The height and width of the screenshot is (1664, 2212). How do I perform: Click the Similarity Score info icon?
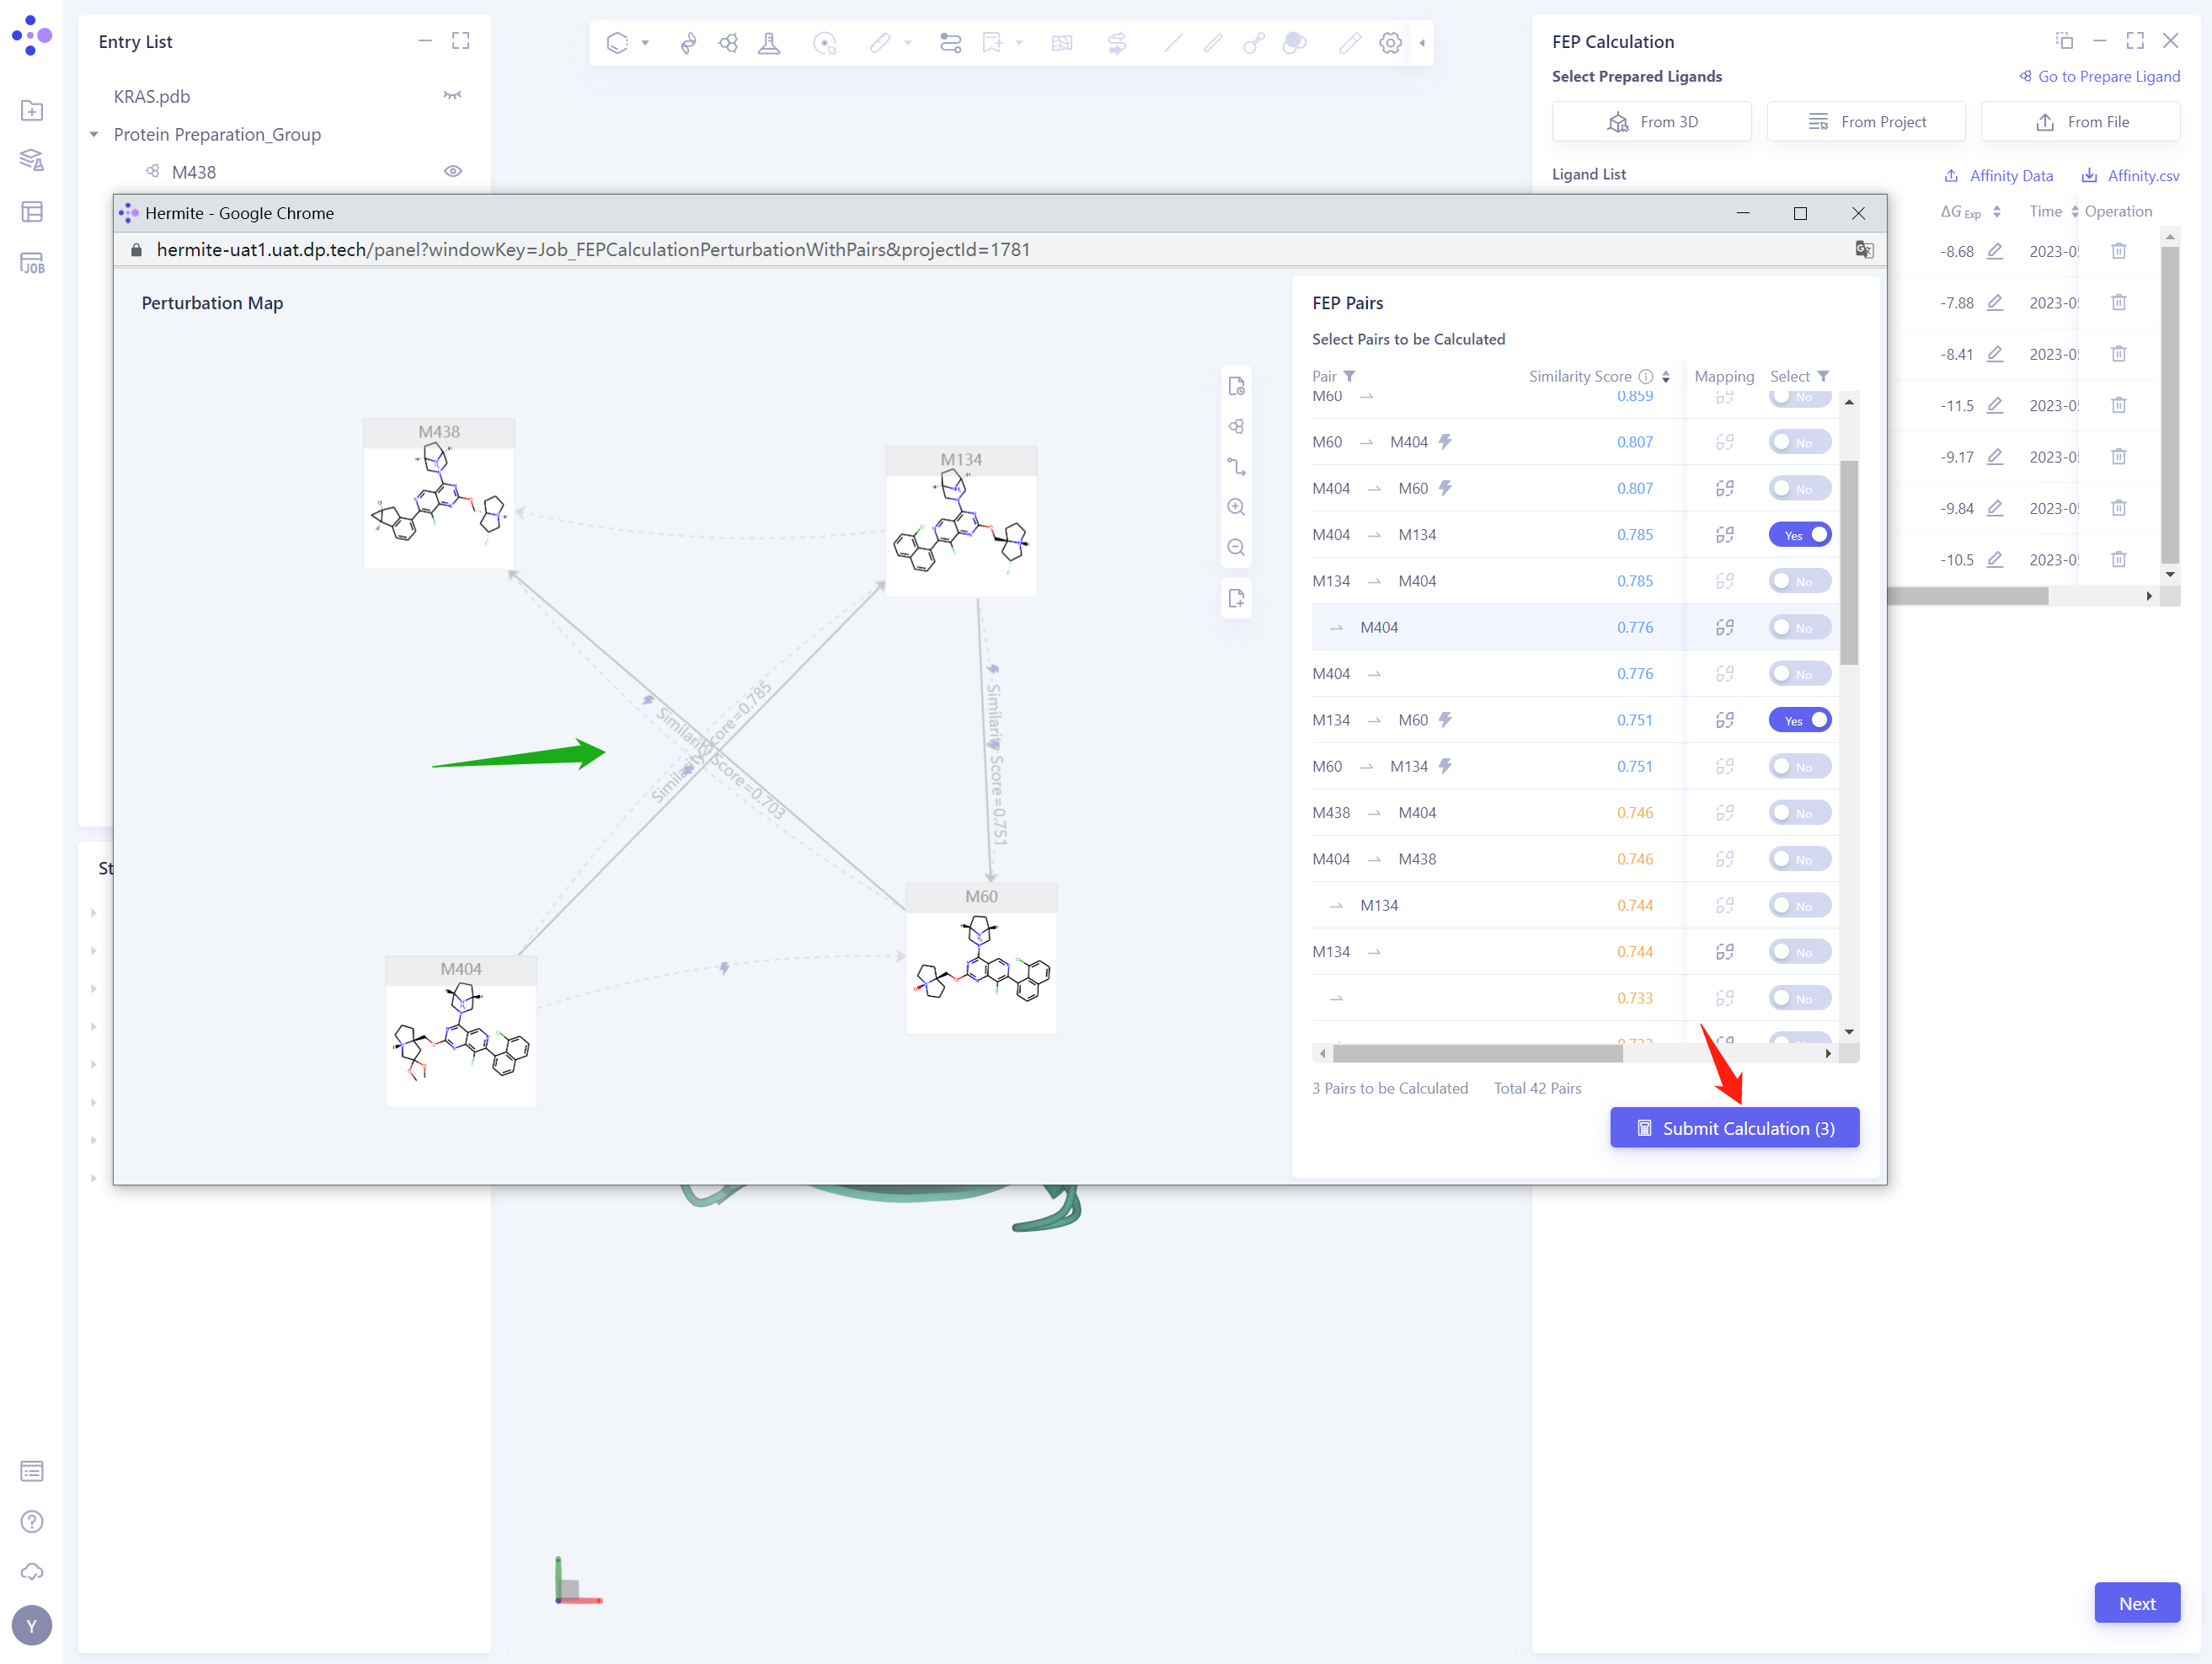(1645, 377)
